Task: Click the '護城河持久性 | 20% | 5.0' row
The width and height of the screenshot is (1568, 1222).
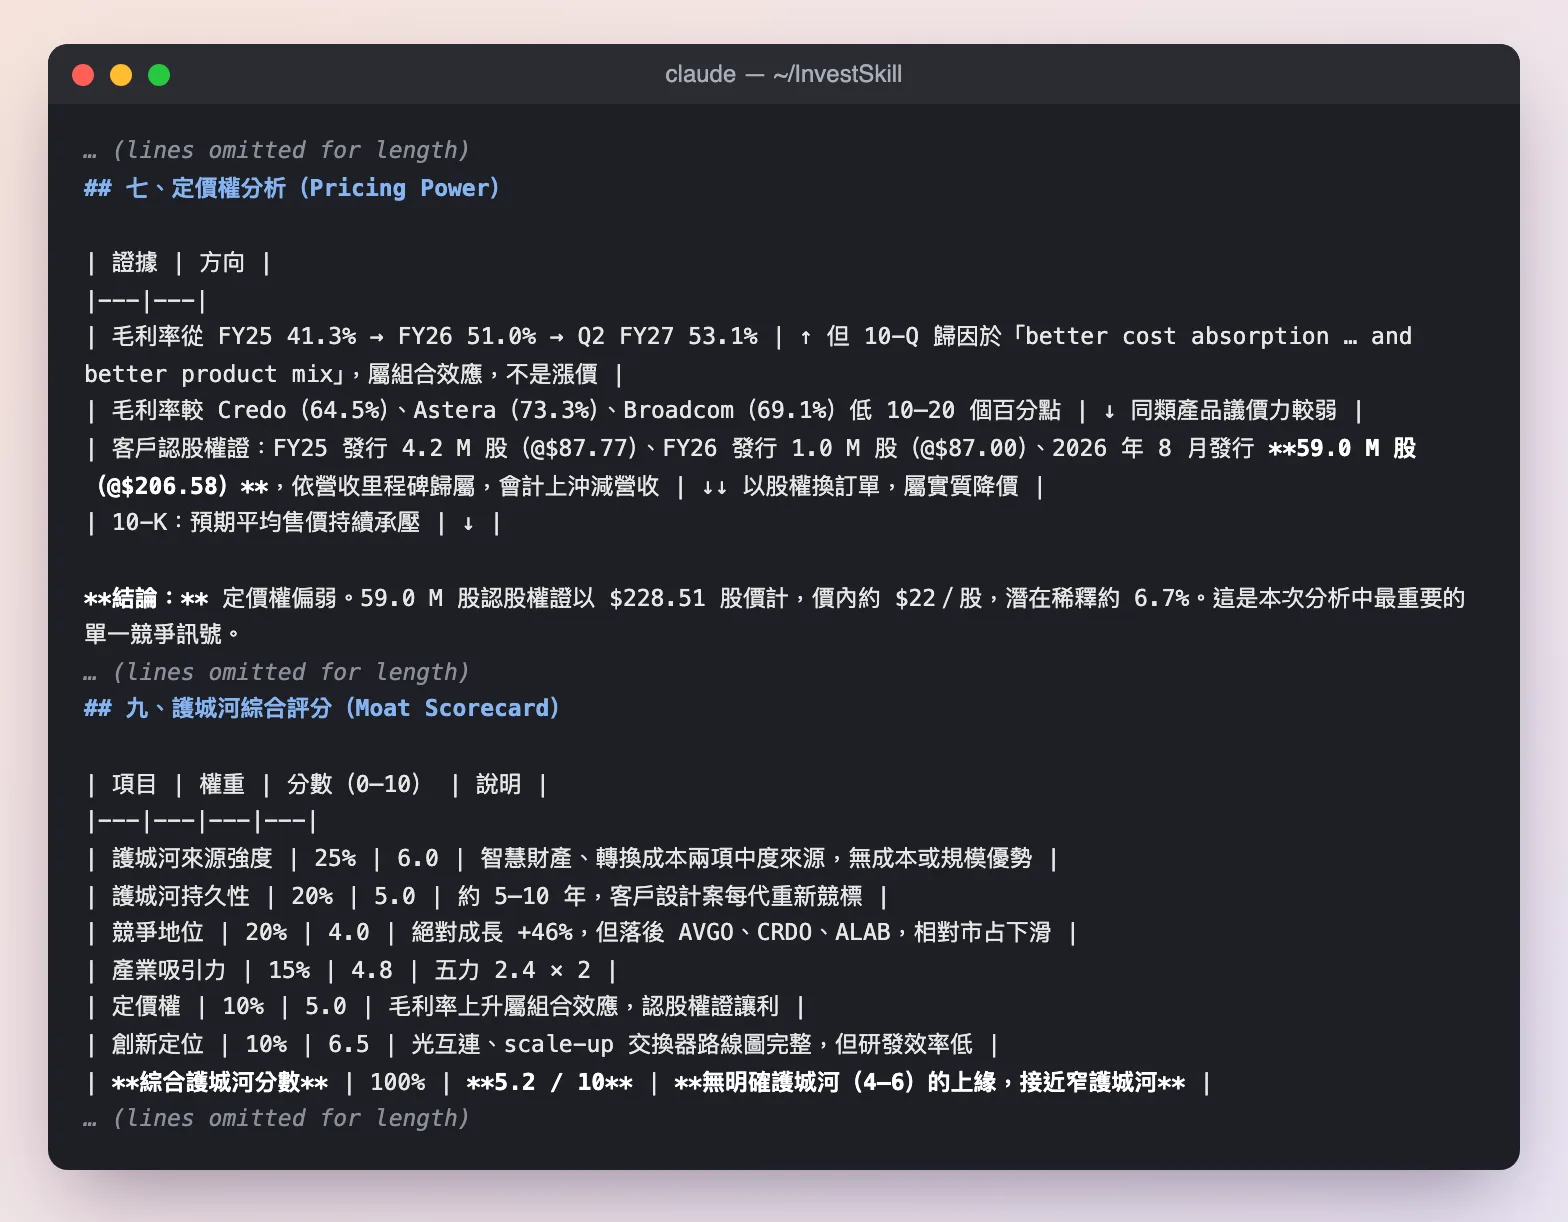Action: point(487,896)
